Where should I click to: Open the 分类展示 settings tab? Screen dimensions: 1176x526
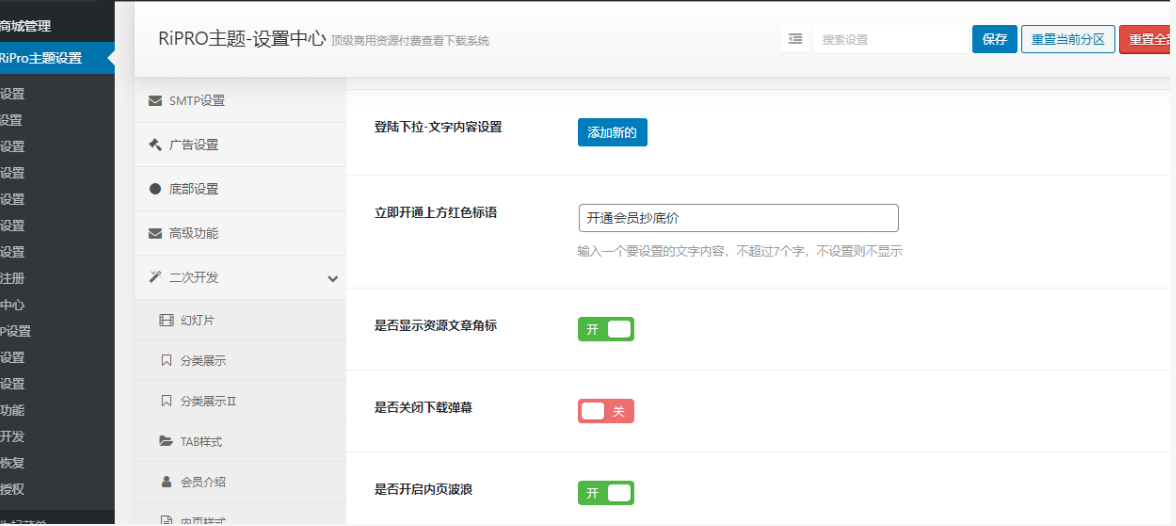[203, 360]
